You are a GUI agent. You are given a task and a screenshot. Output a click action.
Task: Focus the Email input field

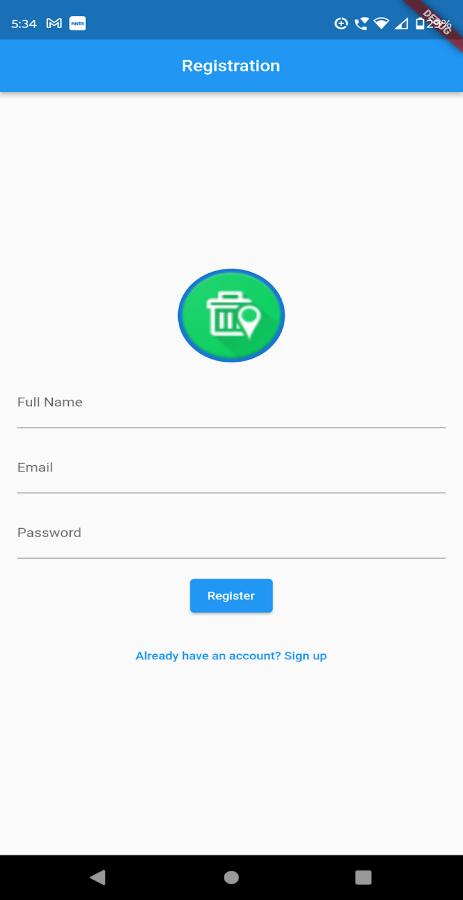pos(231,471)
